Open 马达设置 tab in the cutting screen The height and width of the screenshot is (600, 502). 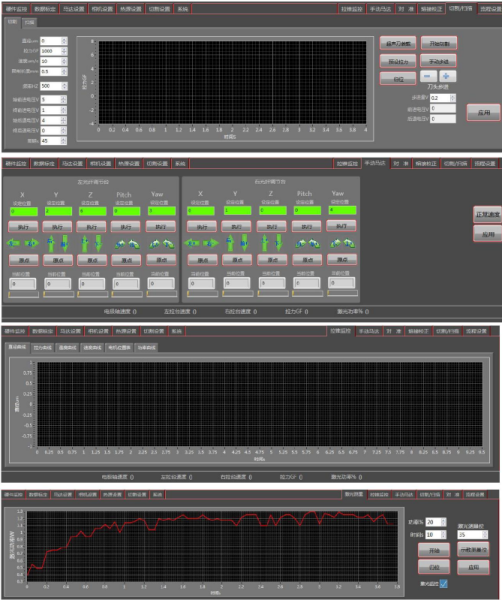click(73, 9)
